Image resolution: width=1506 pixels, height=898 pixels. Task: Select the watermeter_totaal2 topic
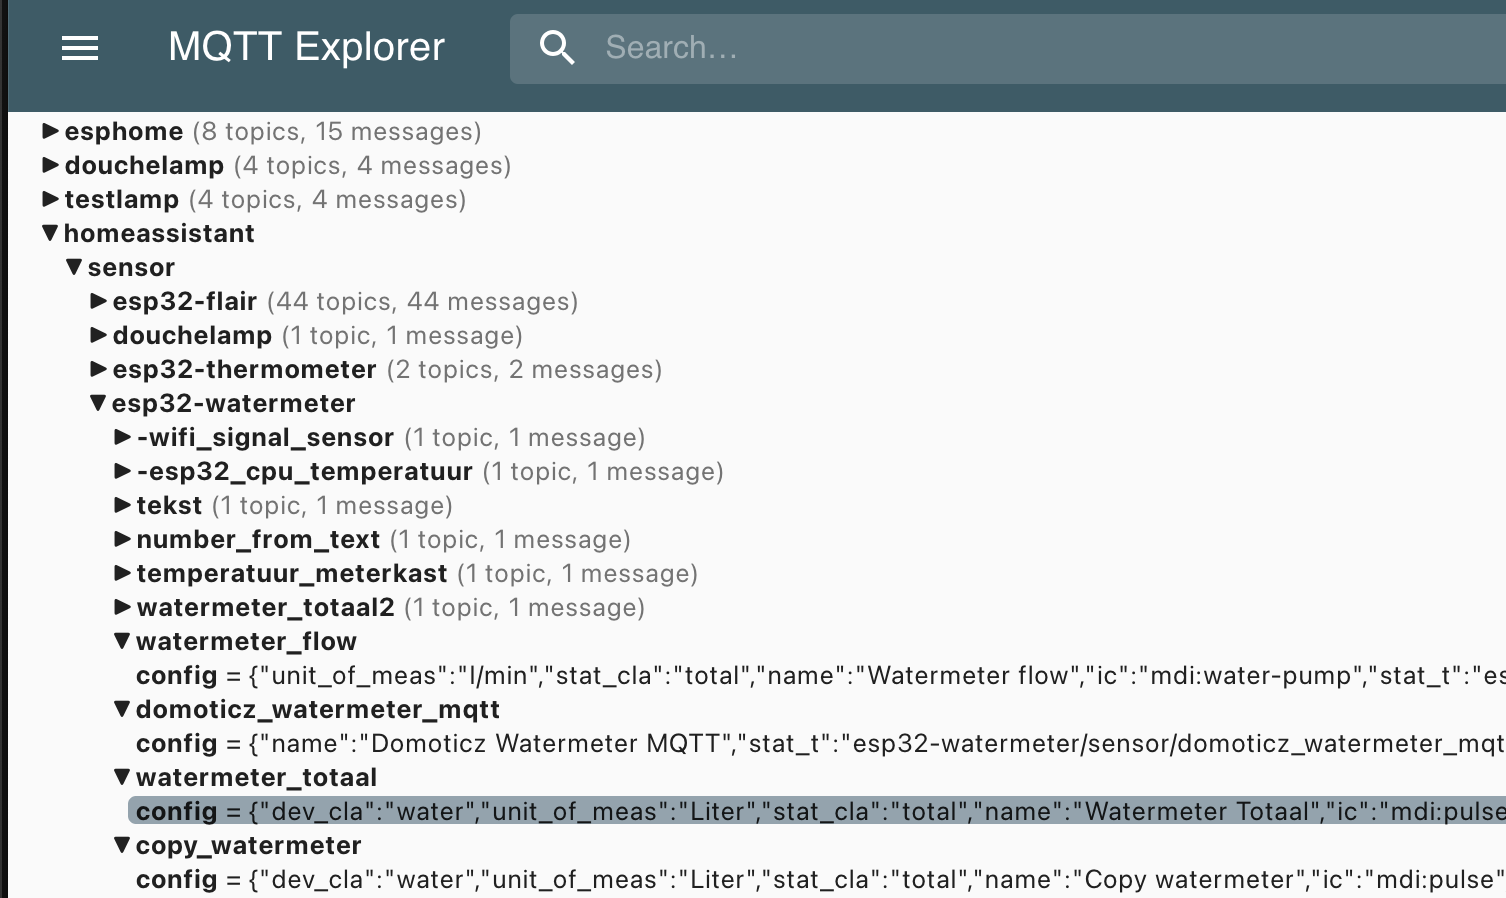pos(265,607)
